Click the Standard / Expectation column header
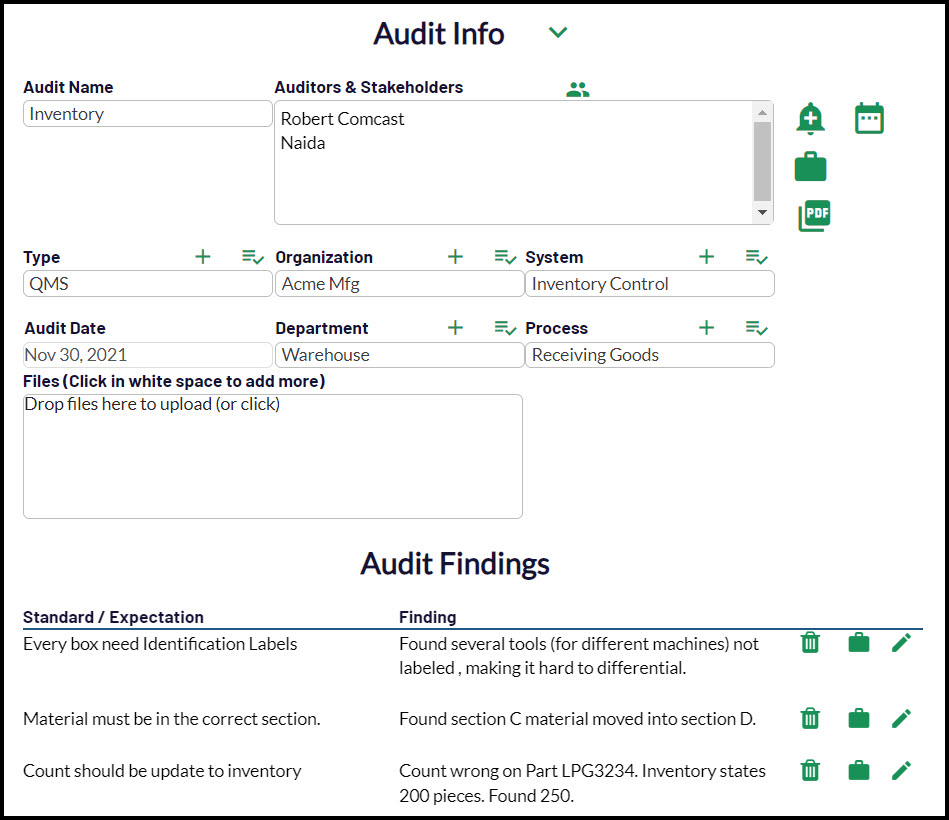 (113, 617)
